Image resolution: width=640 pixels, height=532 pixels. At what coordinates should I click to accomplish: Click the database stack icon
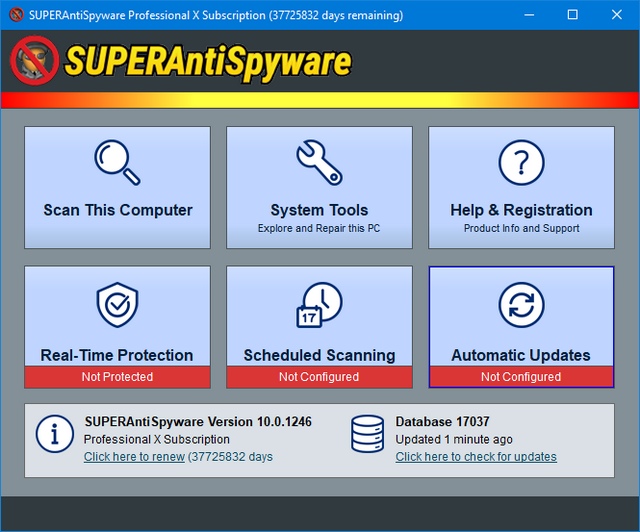pyautogui.click(x=368, y=433)
